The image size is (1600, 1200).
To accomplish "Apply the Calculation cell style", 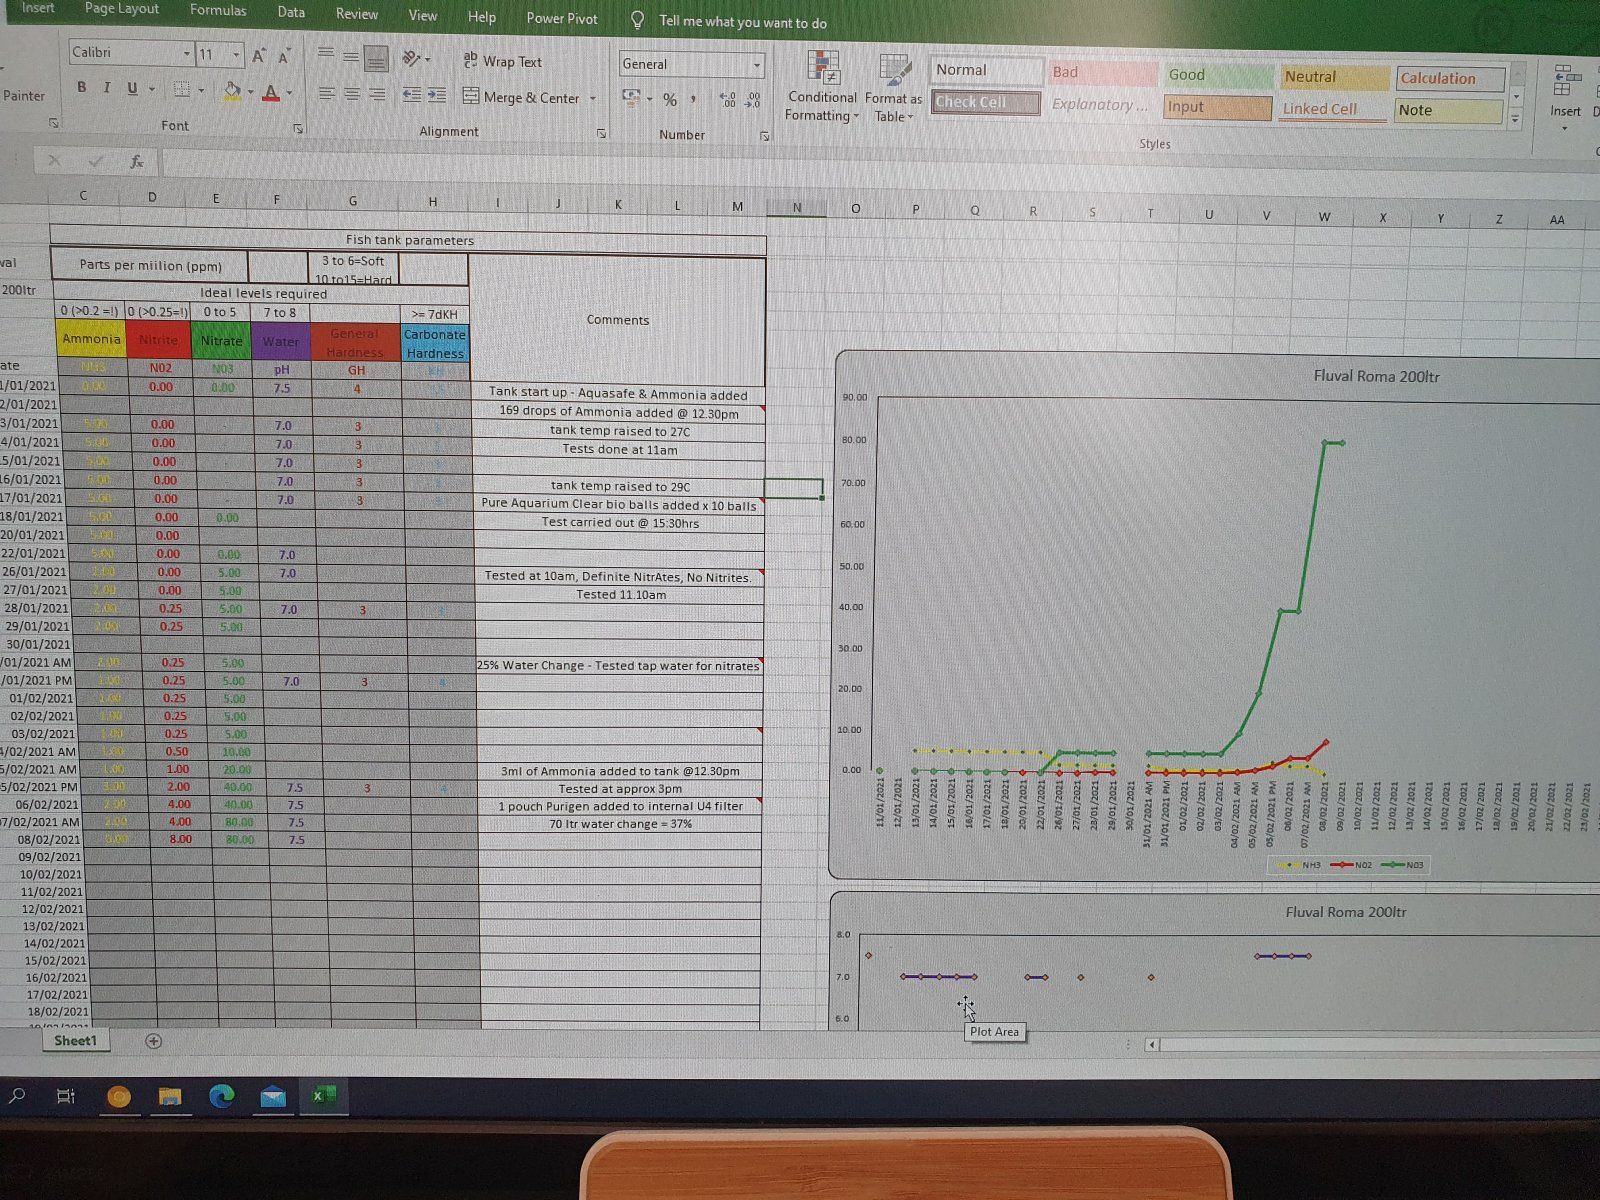I will 1450,79.
